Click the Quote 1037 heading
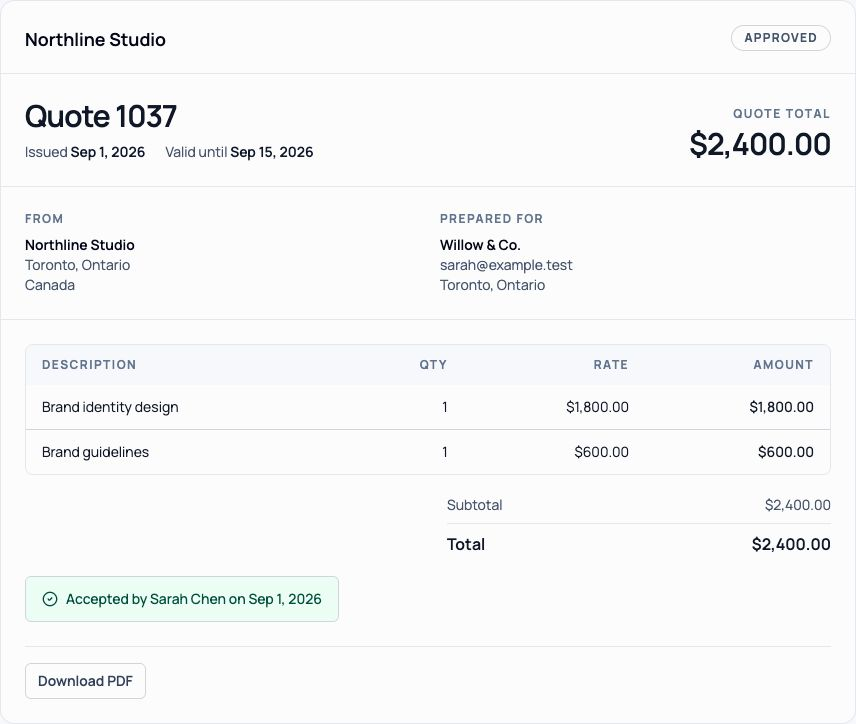Viewport: 856px width, 724px height. pos(101,116)
